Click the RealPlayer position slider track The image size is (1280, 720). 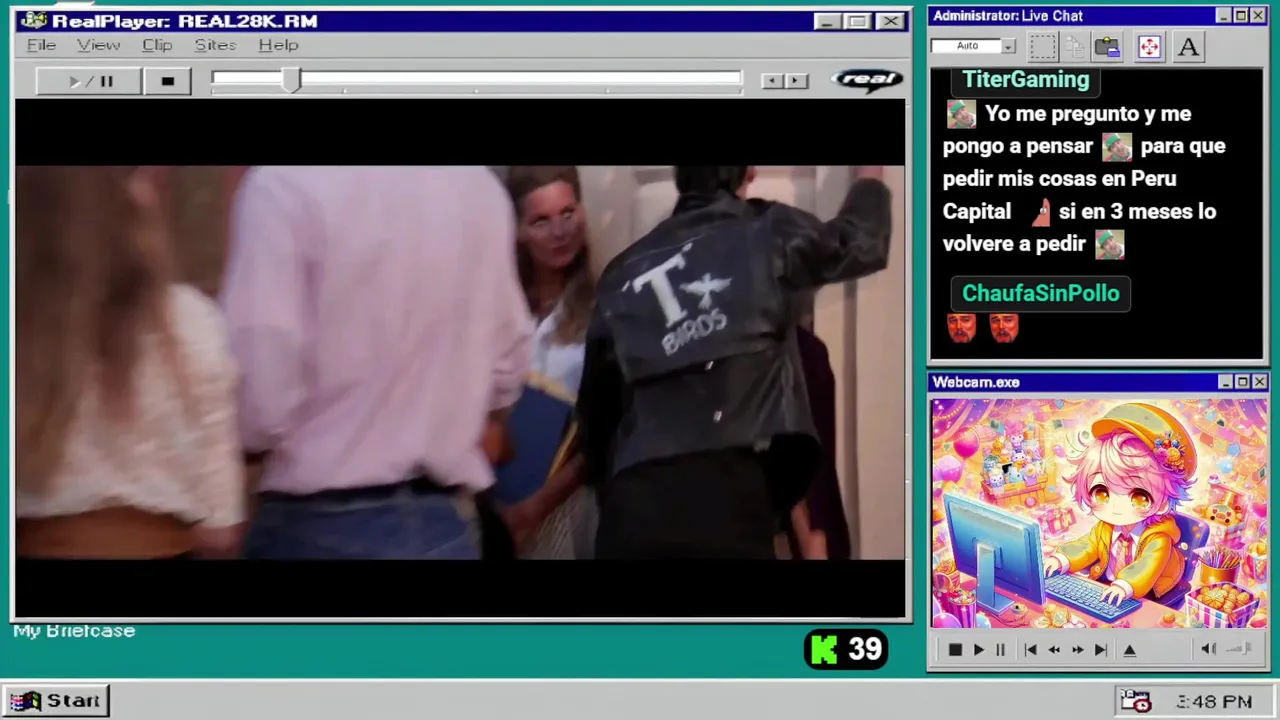[x=477, y=79]
